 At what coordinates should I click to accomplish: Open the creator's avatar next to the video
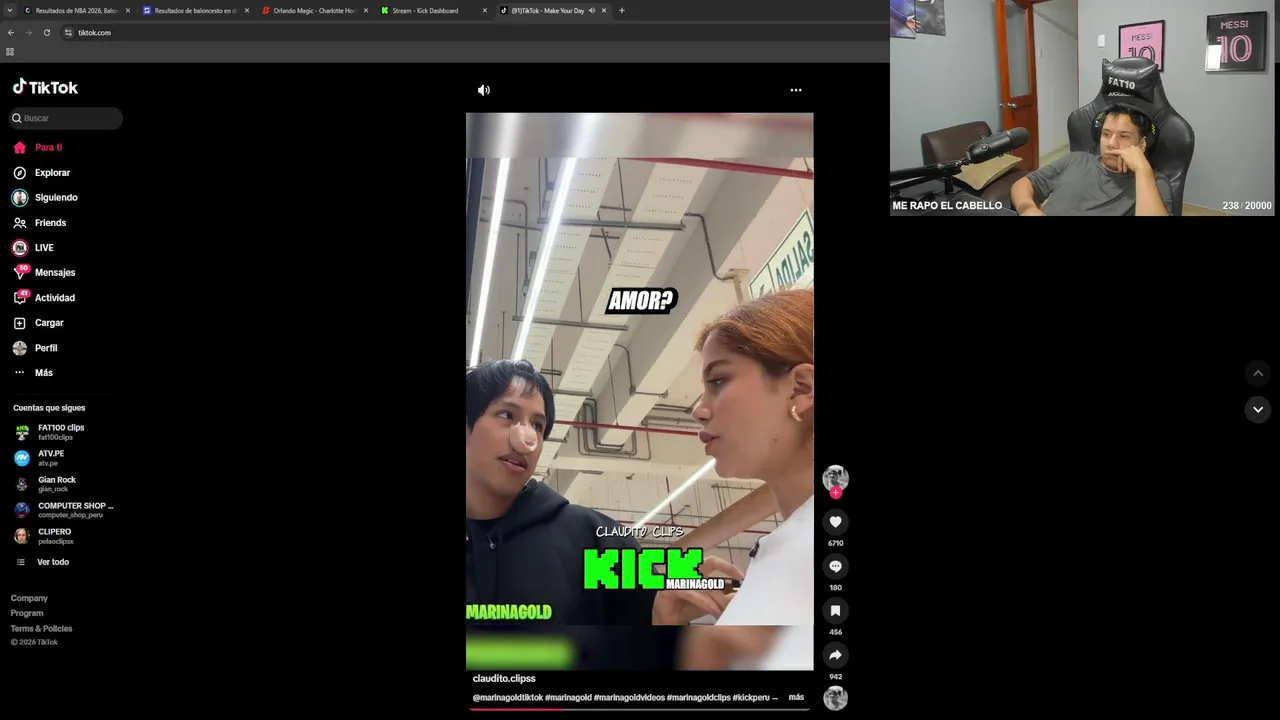(x=835, y=478)
